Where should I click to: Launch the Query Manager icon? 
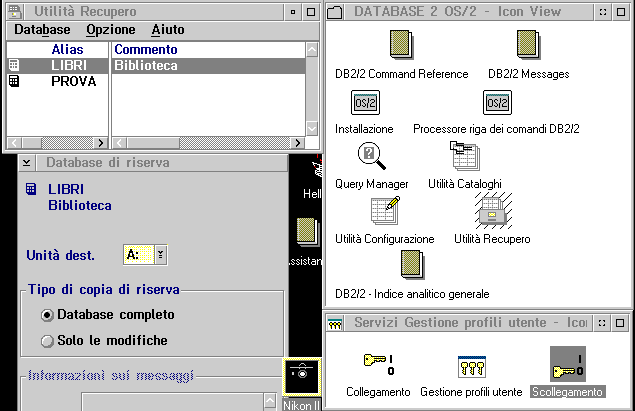[x=372, y=157]
